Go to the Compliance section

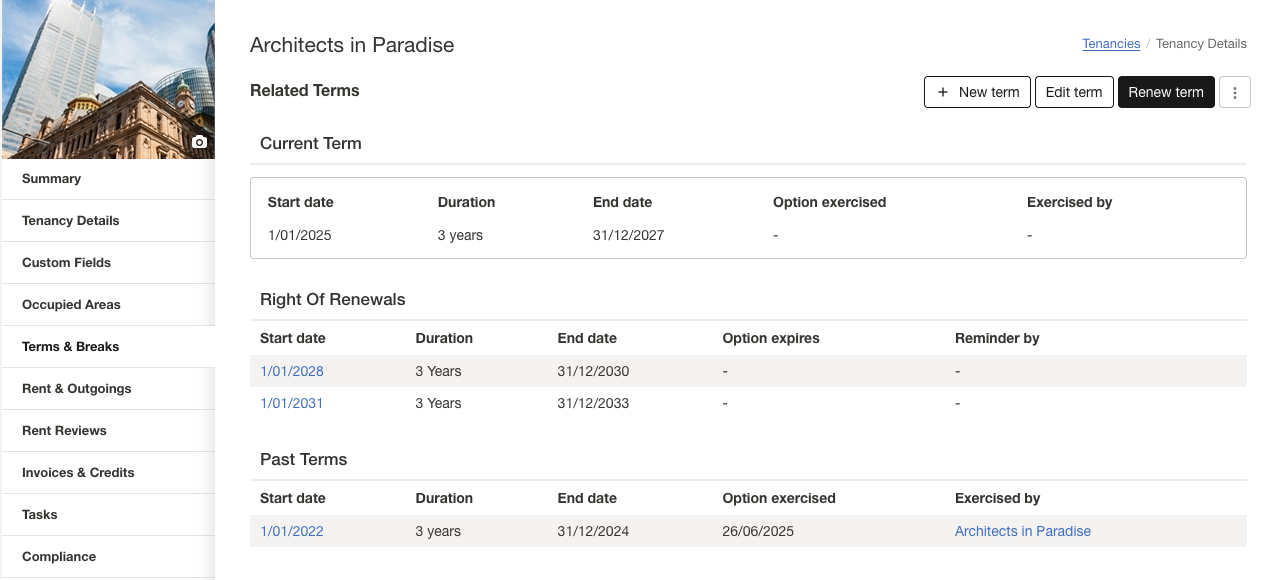[59, 557]
